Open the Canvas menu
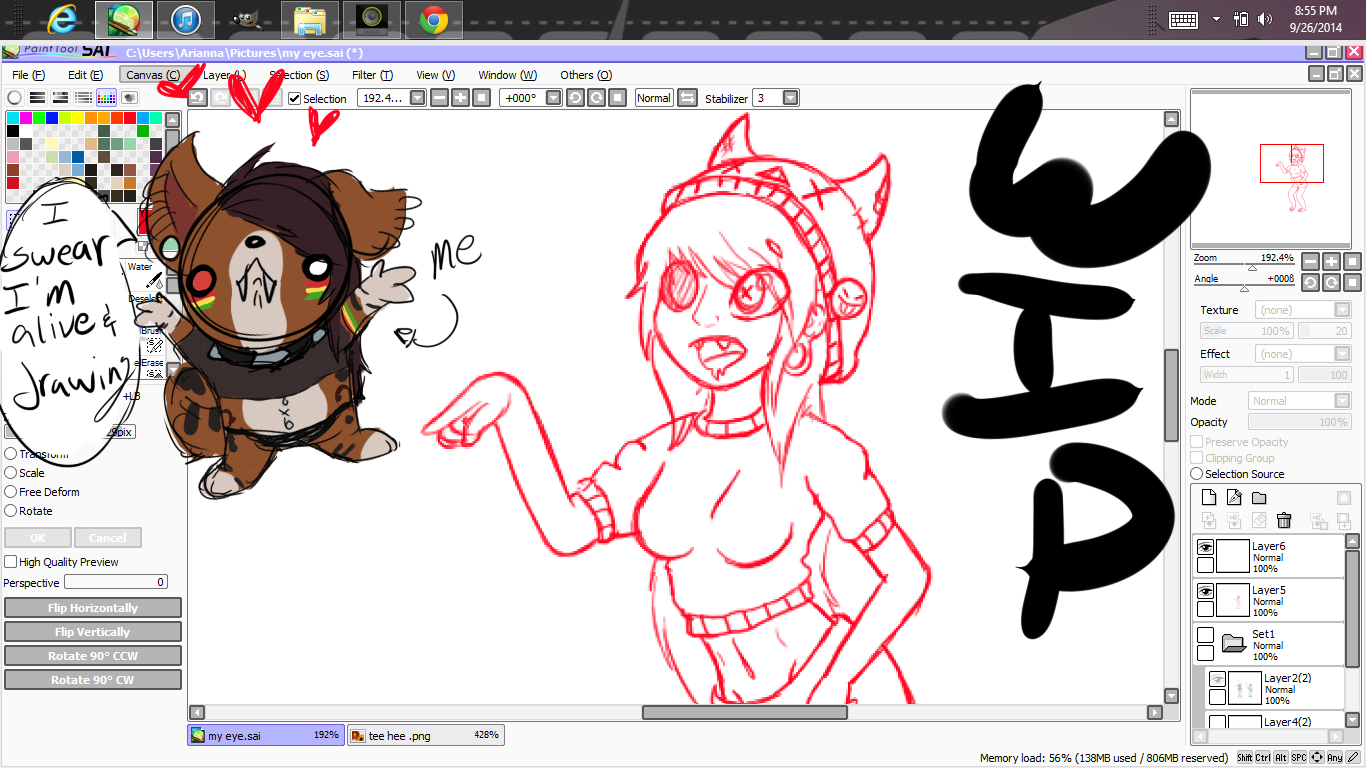Image resolution: width=1366 pixels, height=768 pixels. (153, 75)
